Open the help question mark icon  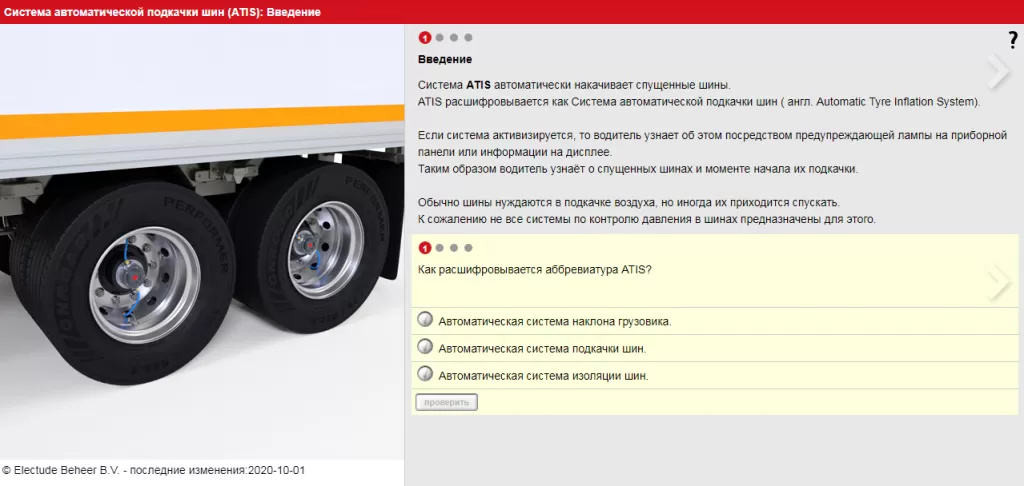[1012, 40]
